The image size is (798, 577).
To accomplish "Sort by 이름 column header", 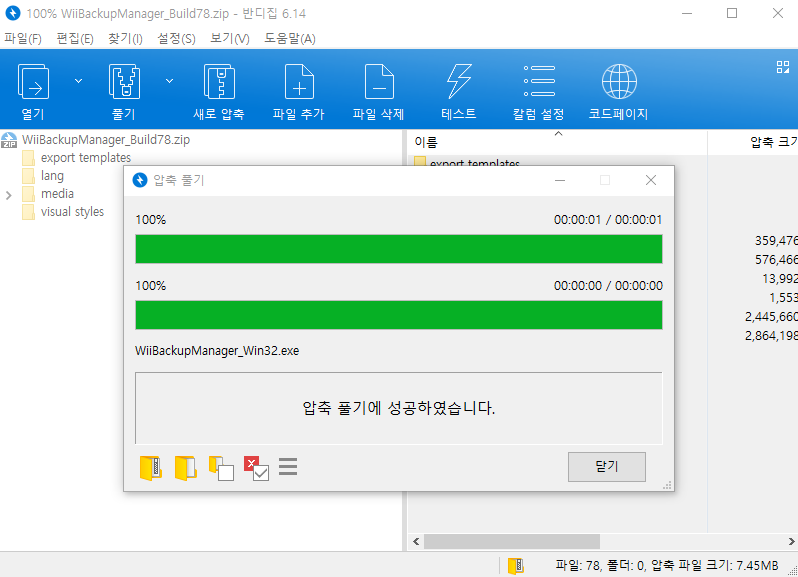I will tap(426, 142).
